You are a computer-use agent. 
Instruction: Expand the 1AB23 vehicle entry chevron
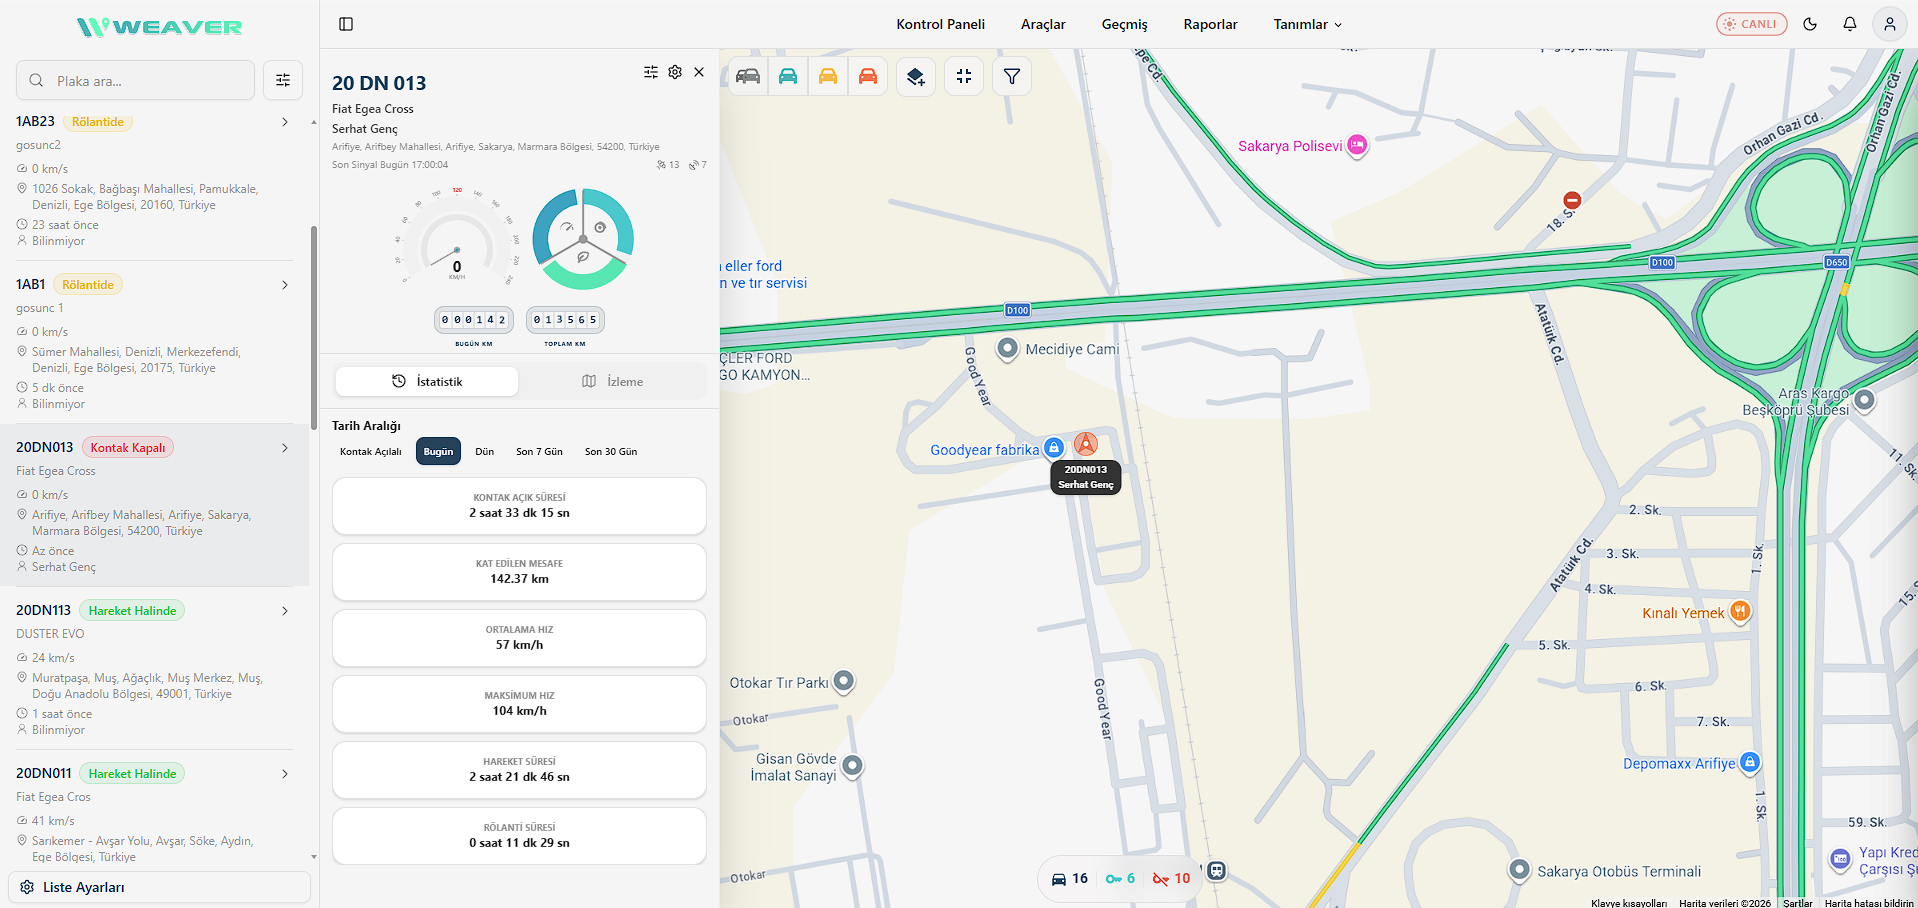pos(285,122)
